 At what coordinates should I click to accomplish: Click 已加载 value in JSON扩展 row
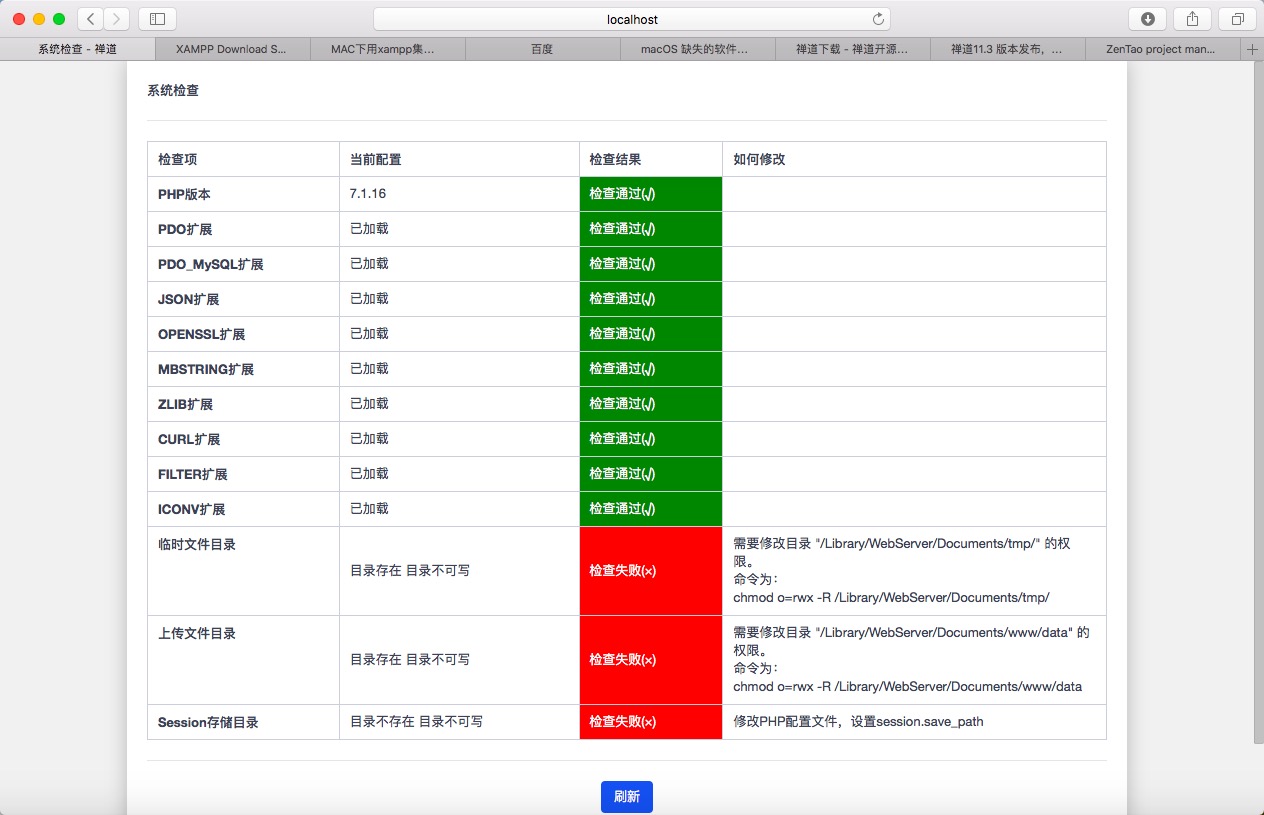369,299
